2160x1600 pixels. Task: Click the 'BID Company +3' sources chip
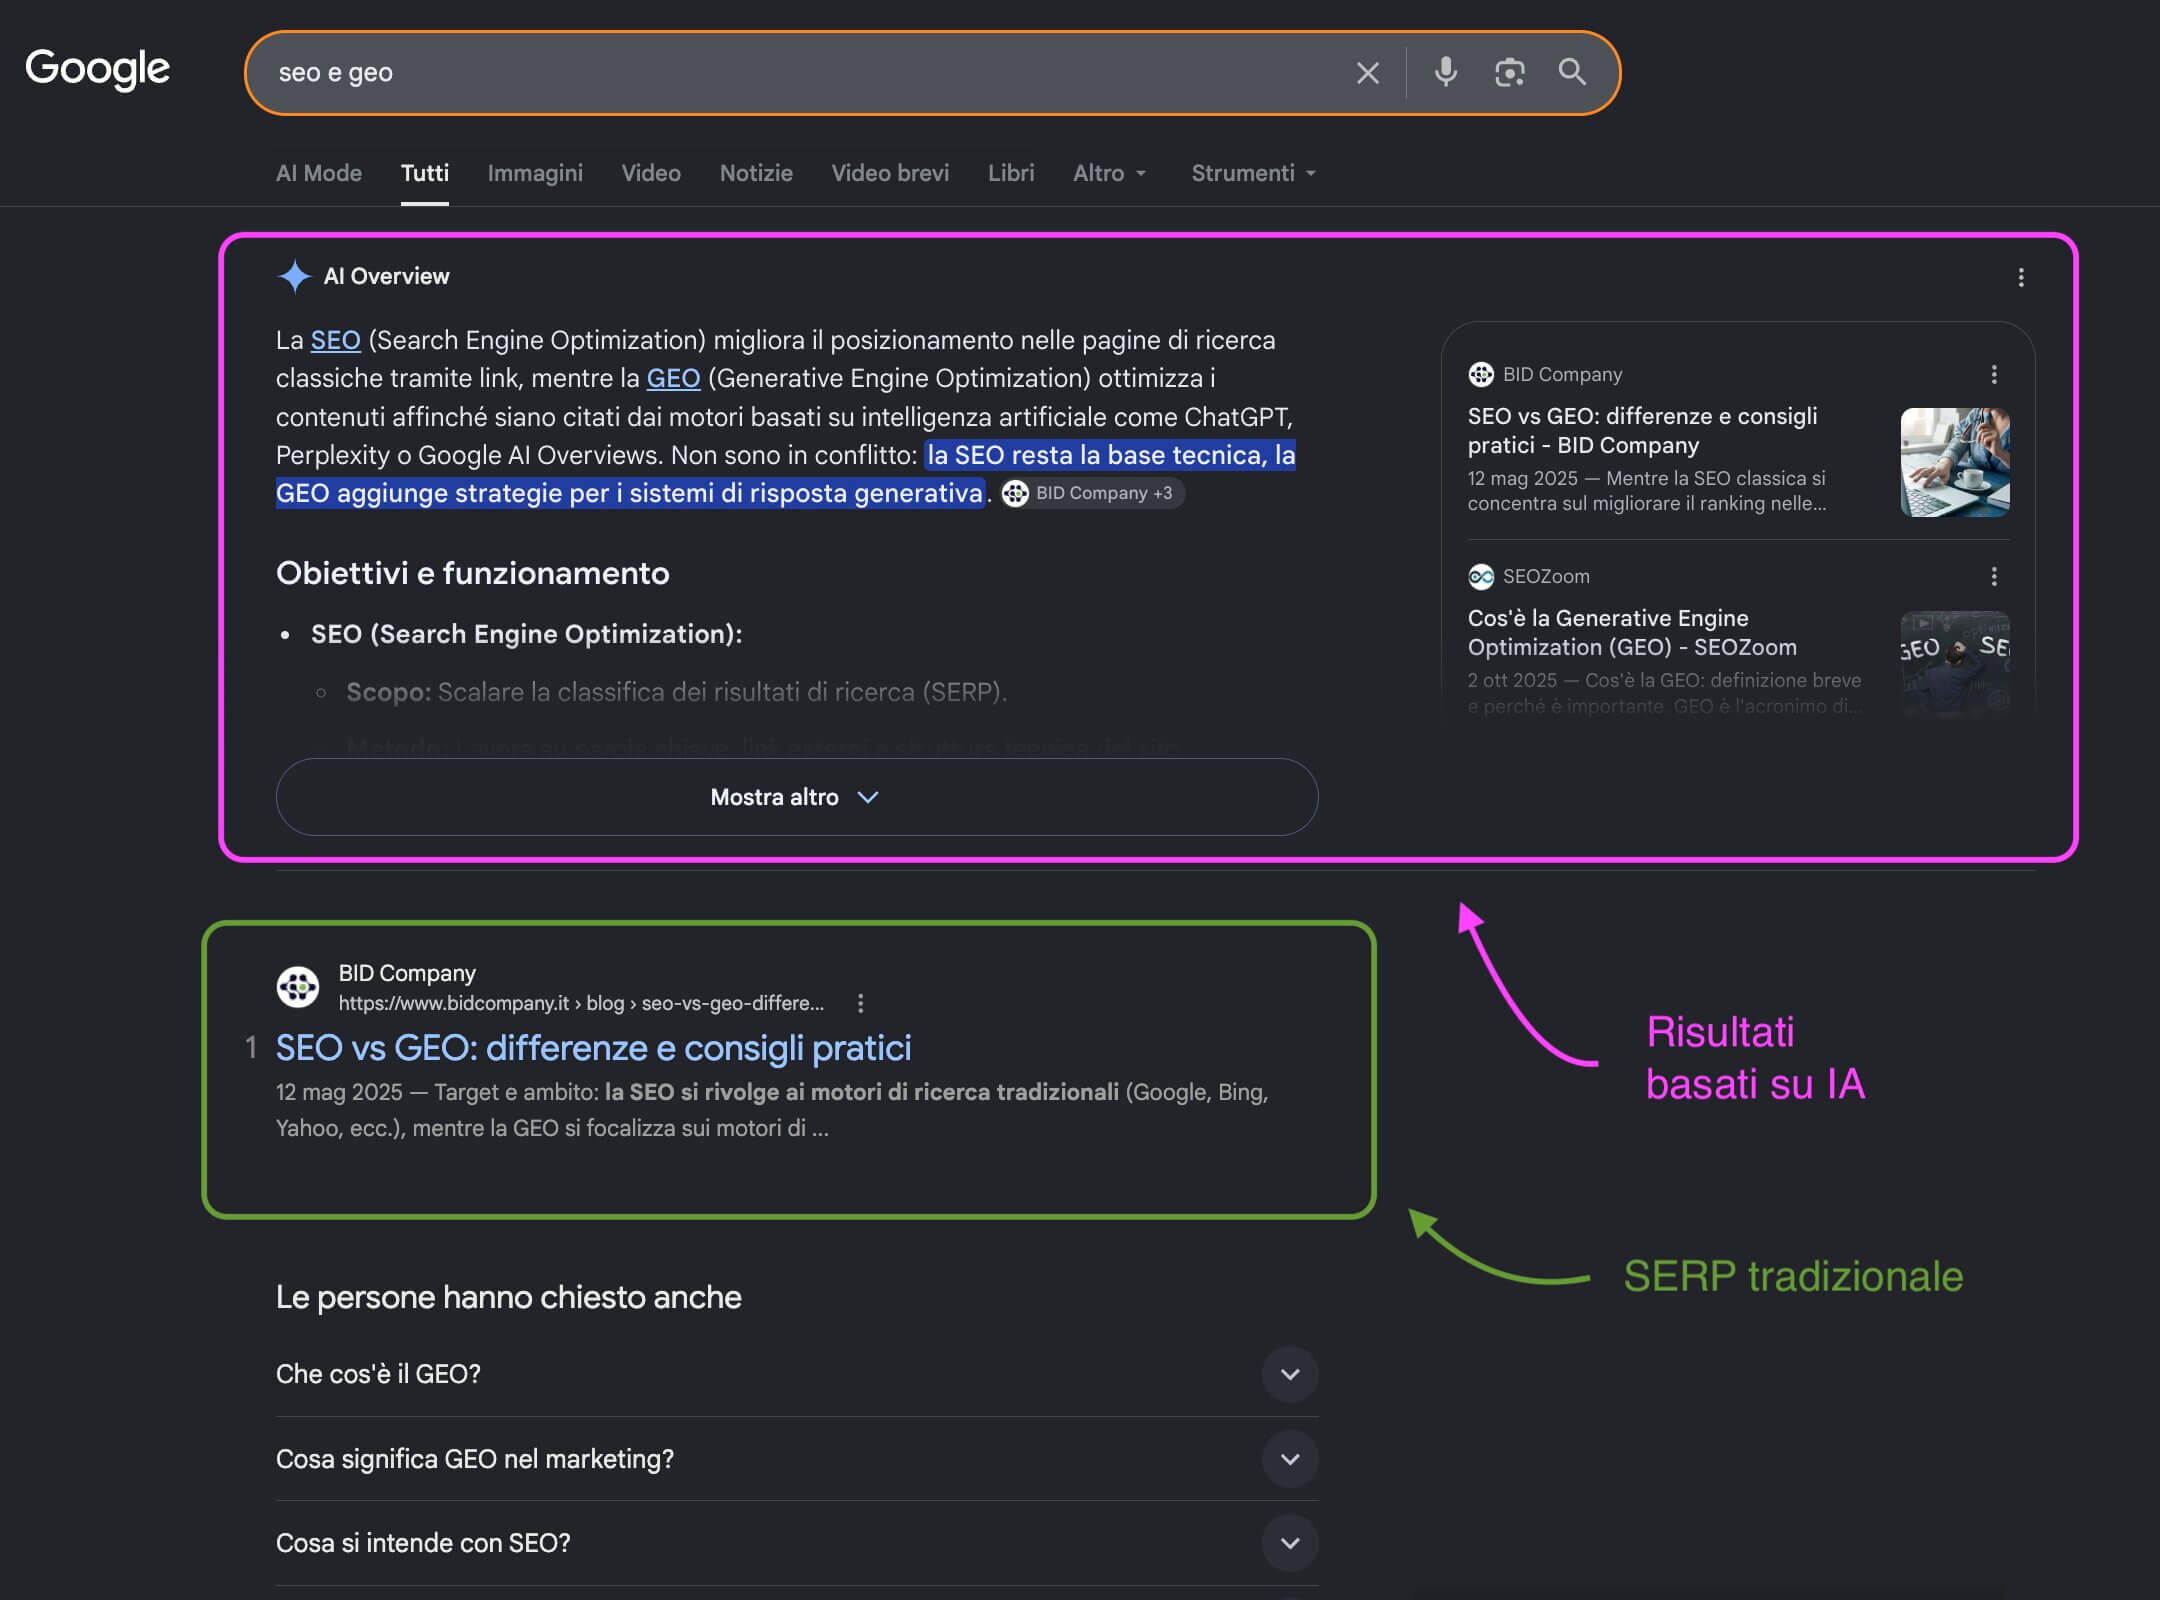tap(1092, 493)
